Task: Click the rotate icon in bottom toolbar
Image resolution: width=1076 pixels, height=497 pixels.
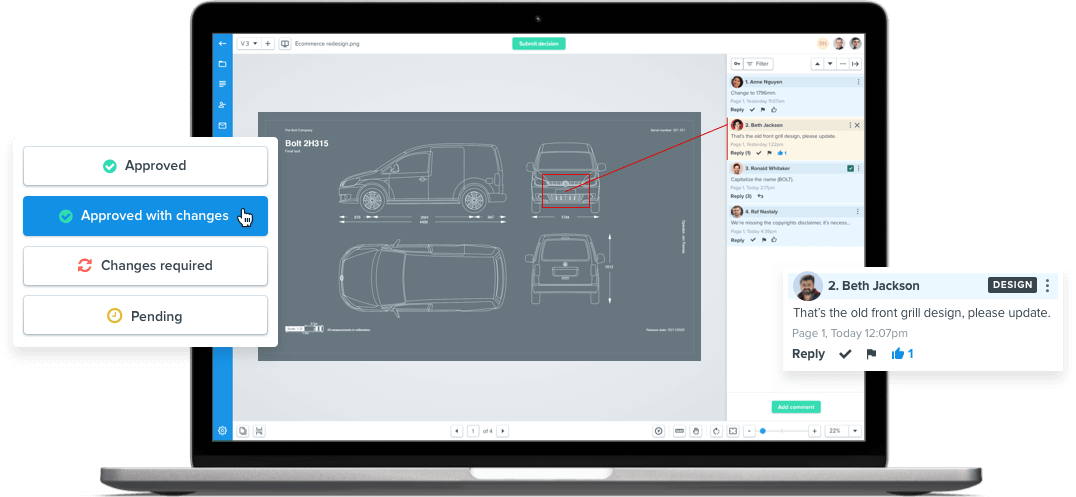Action: click(715, 431)
